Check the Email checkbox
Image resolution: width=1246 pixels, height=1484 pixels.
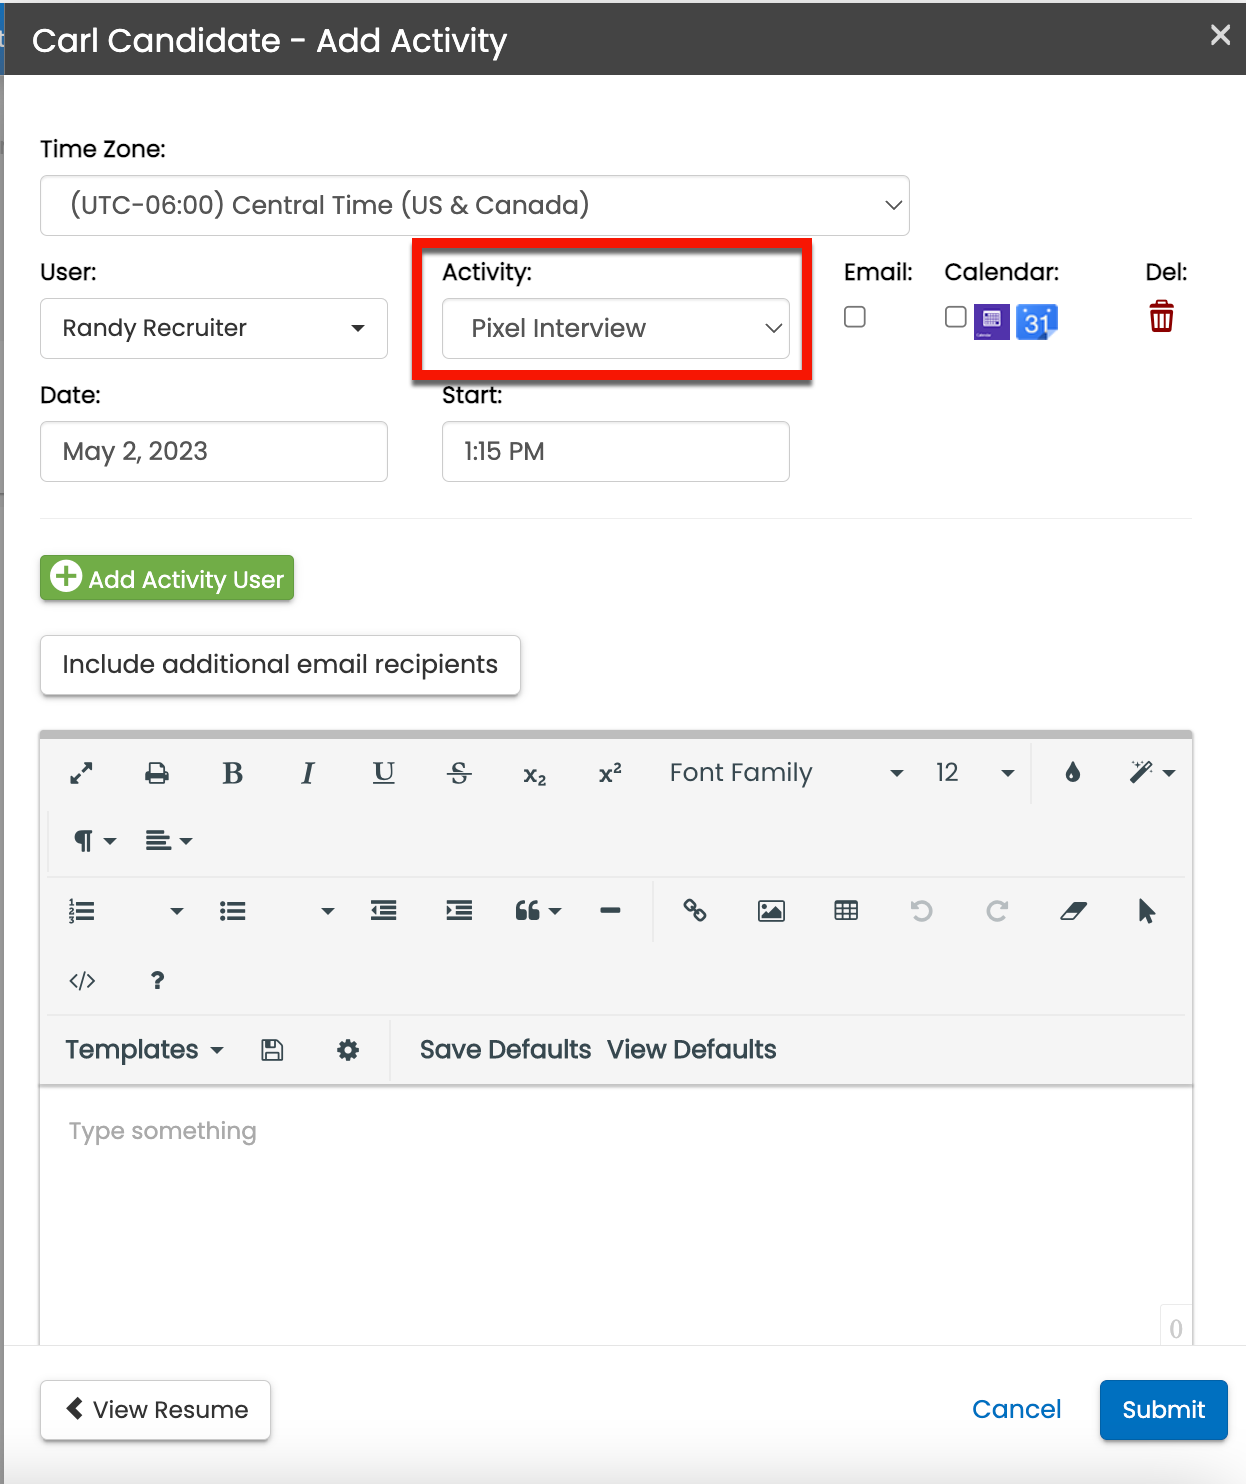pos(855,317)
